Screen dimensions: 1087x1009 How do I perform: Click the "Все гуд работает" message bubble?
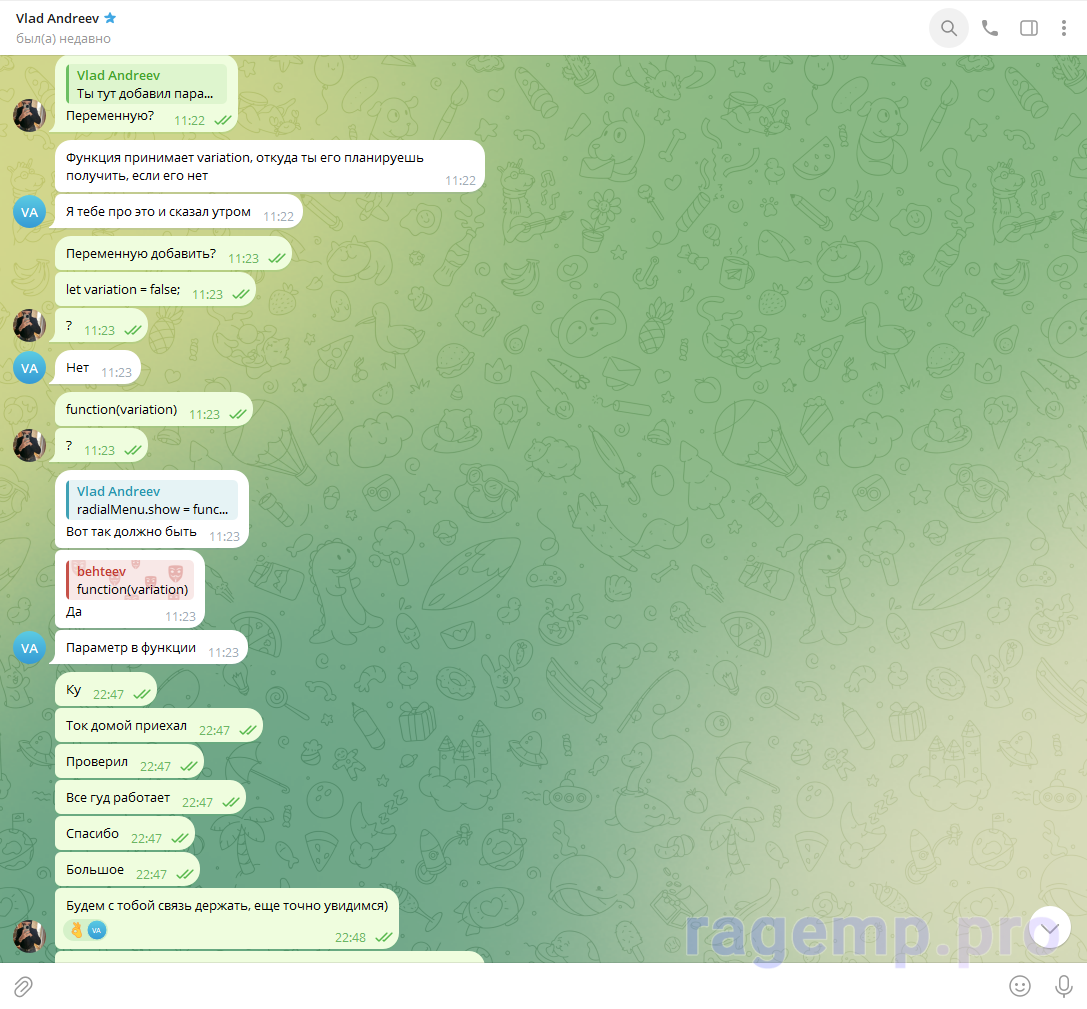[118, 798]
